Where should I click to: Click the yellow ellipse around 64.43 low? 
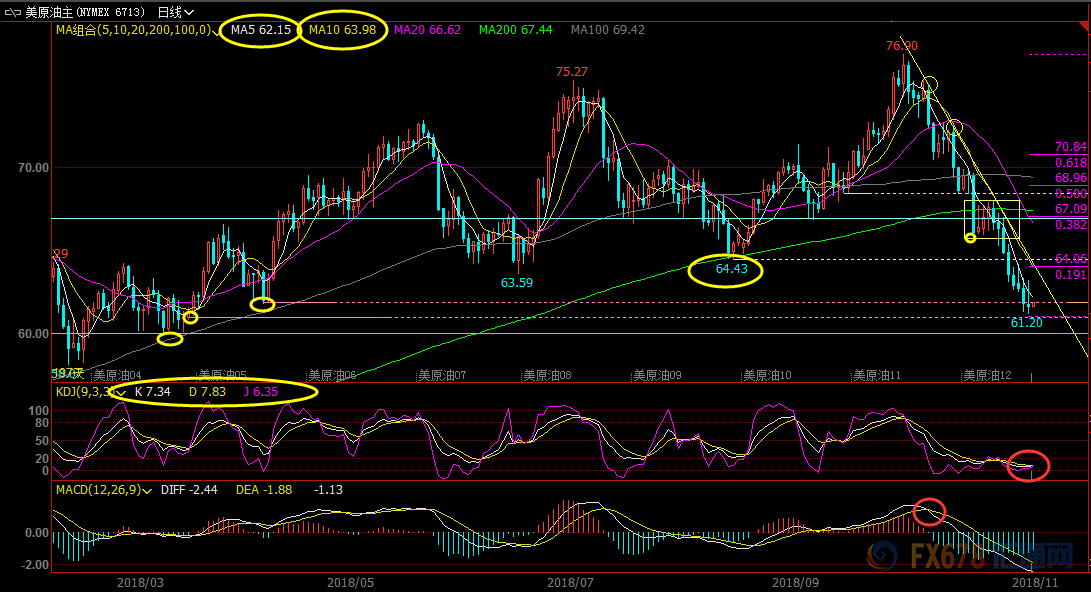(726, 269)
